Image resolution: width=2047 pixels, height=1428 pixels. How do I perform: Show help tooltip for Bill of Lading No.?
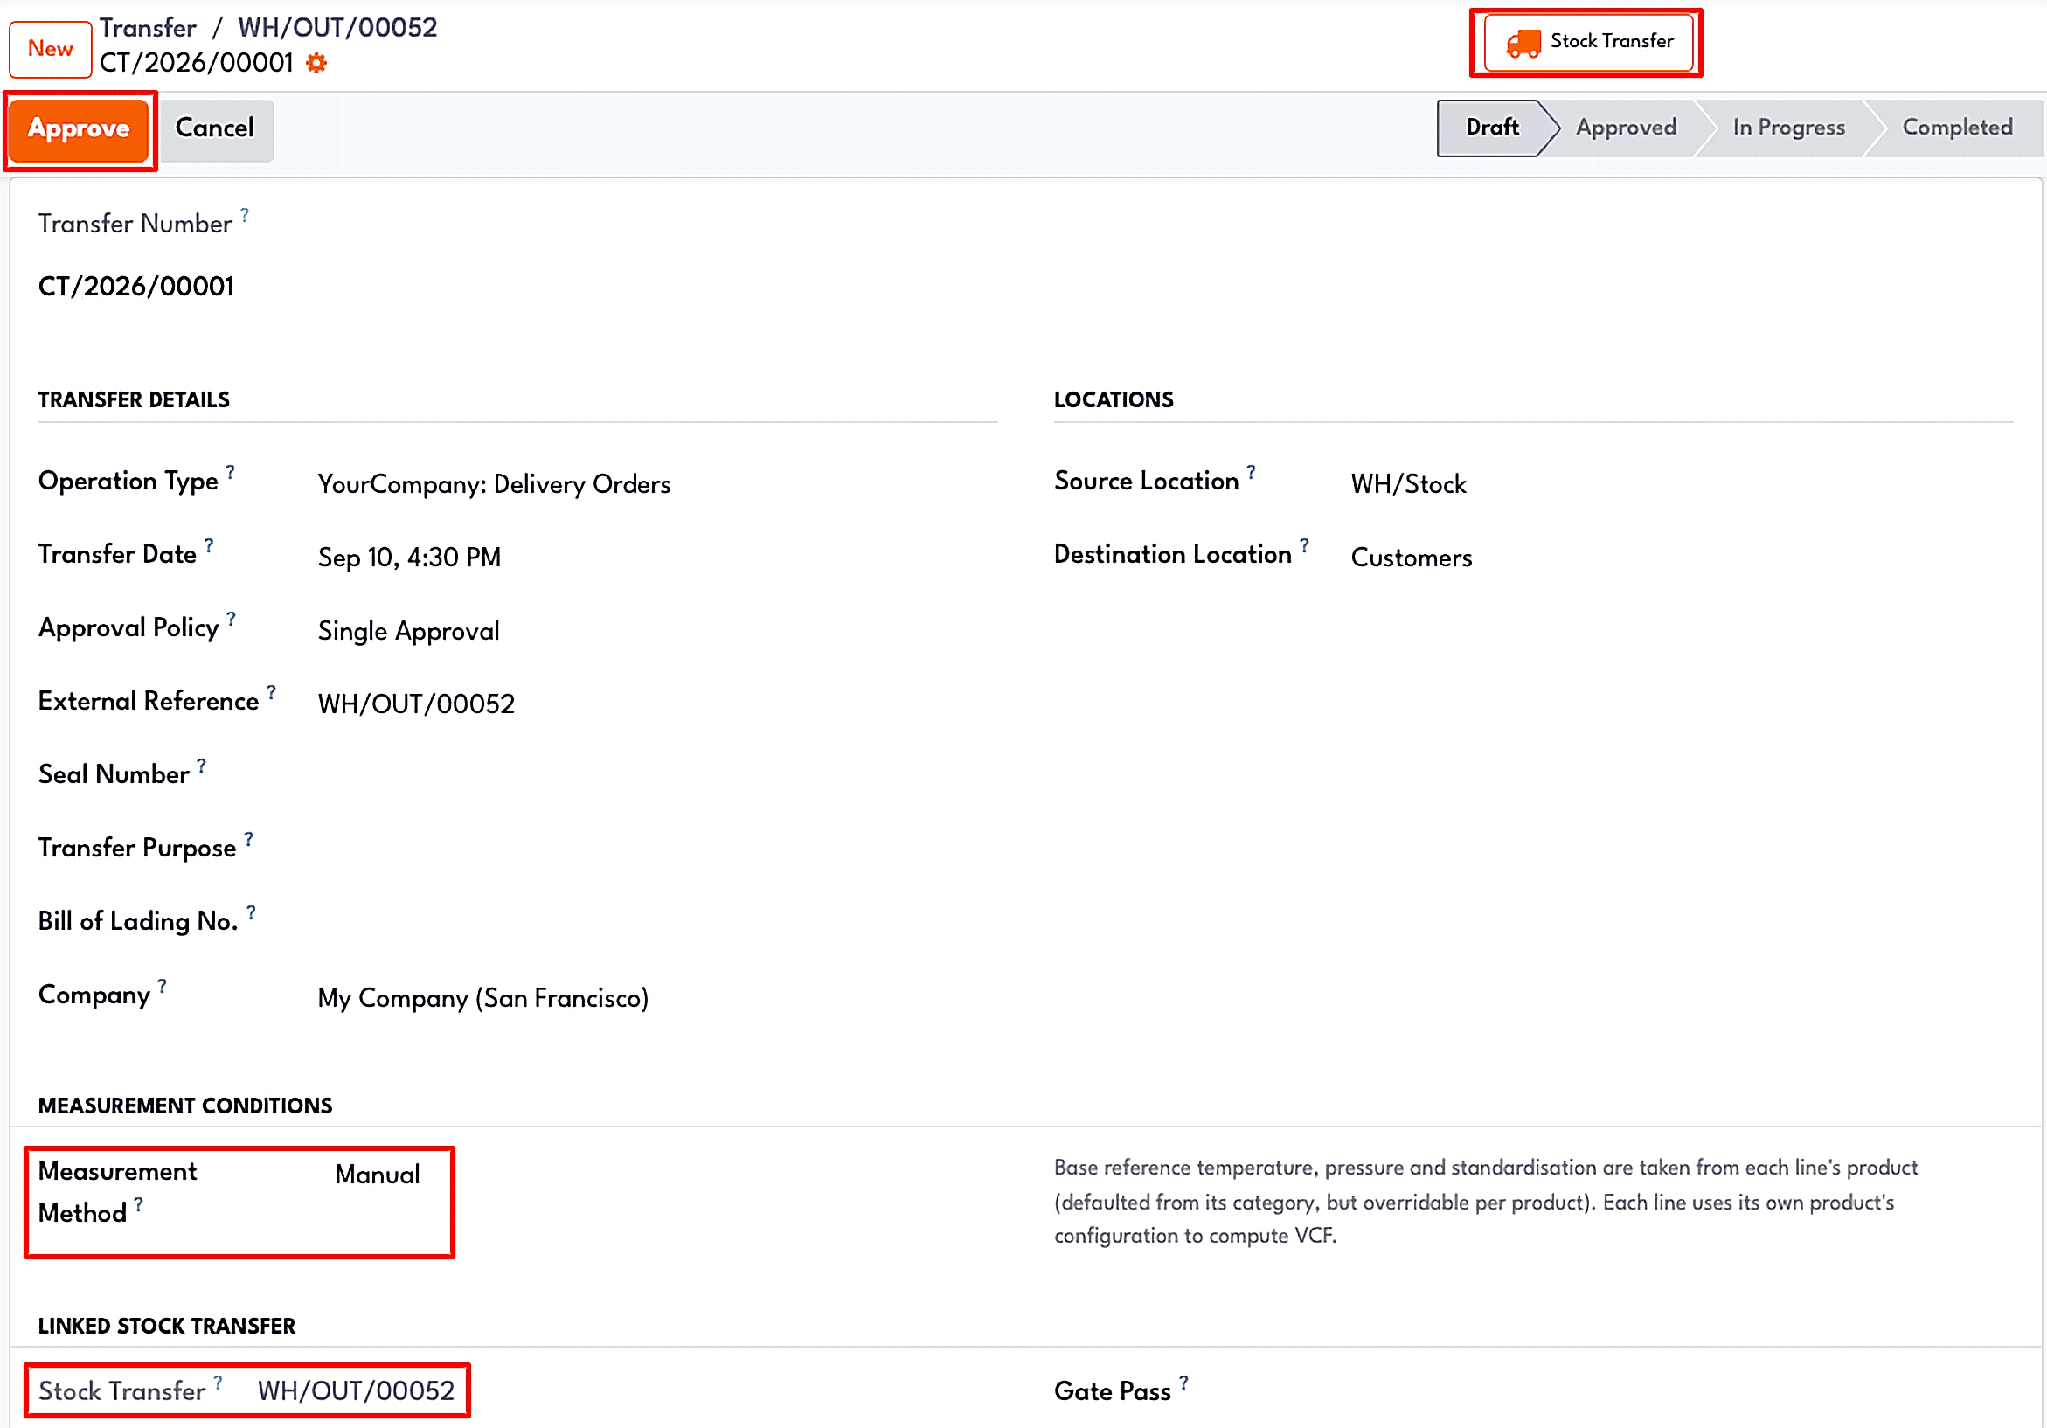[251, 912]
